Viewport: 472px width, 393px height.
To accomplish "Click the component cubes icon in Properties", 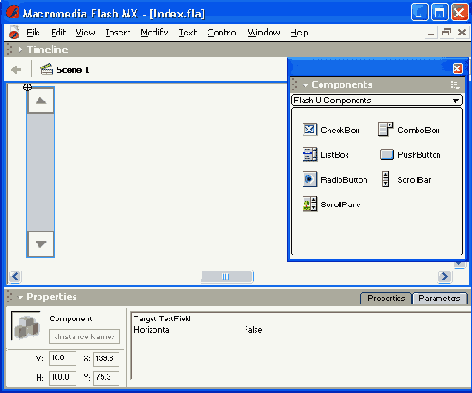I will (26, 326).
